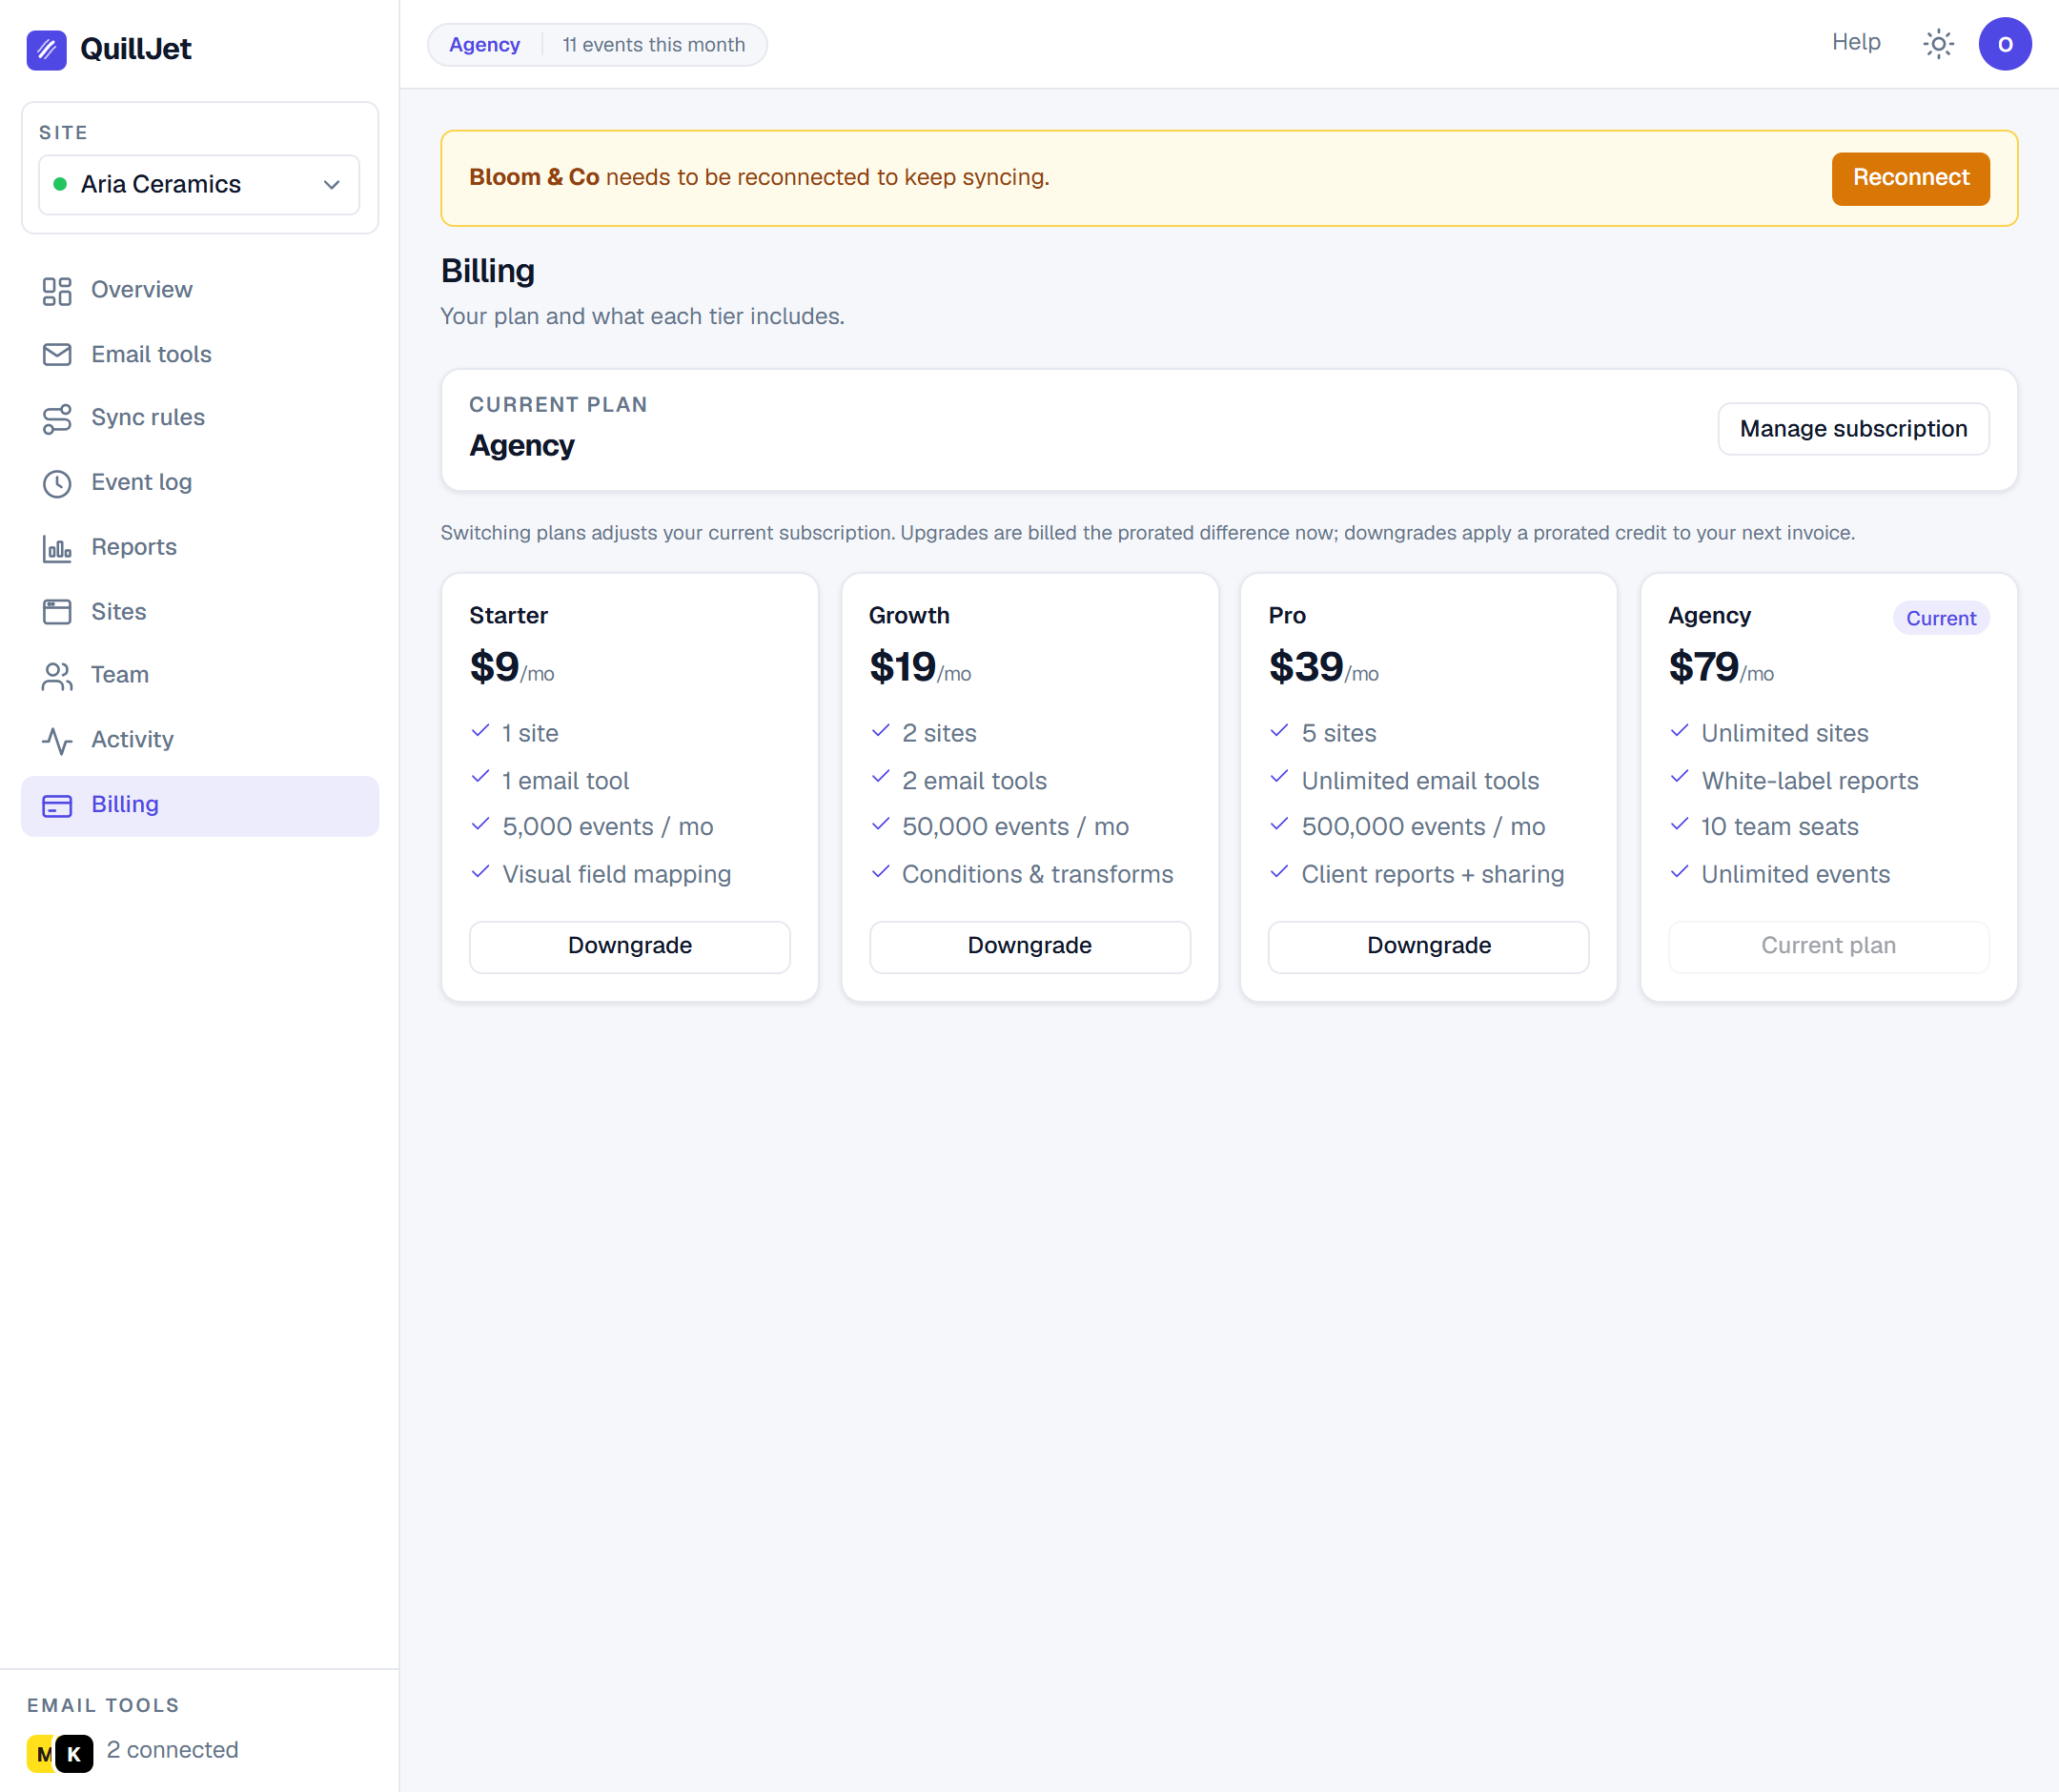Open Email tools in the sidebar
This screenshot has height=1792, width=2059.
point(200,355)
